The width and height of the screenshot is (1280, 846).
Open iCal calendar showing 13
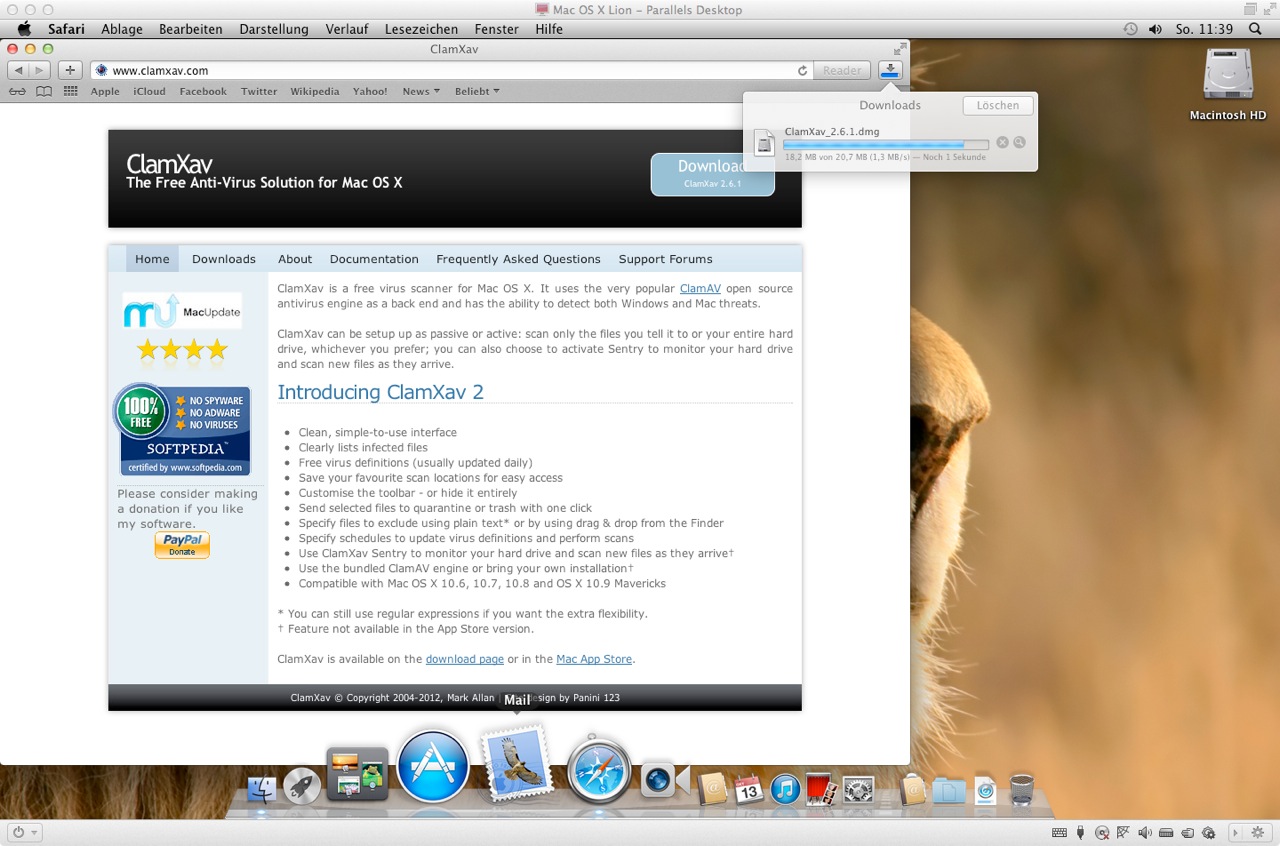(x=749, y=789)
